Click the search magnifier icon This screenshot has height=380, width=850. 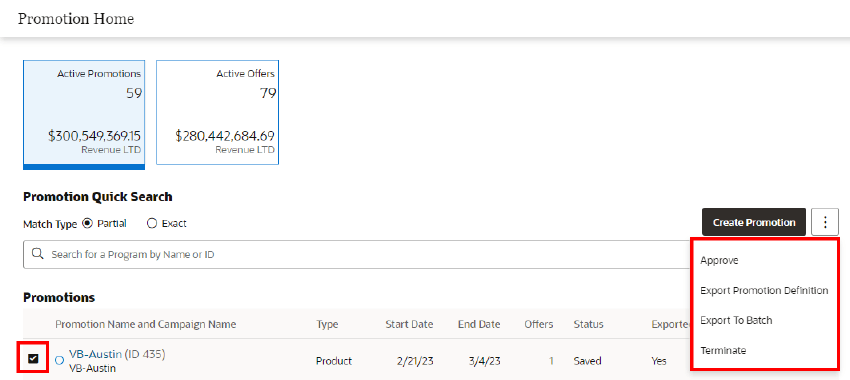coord(37,254)
